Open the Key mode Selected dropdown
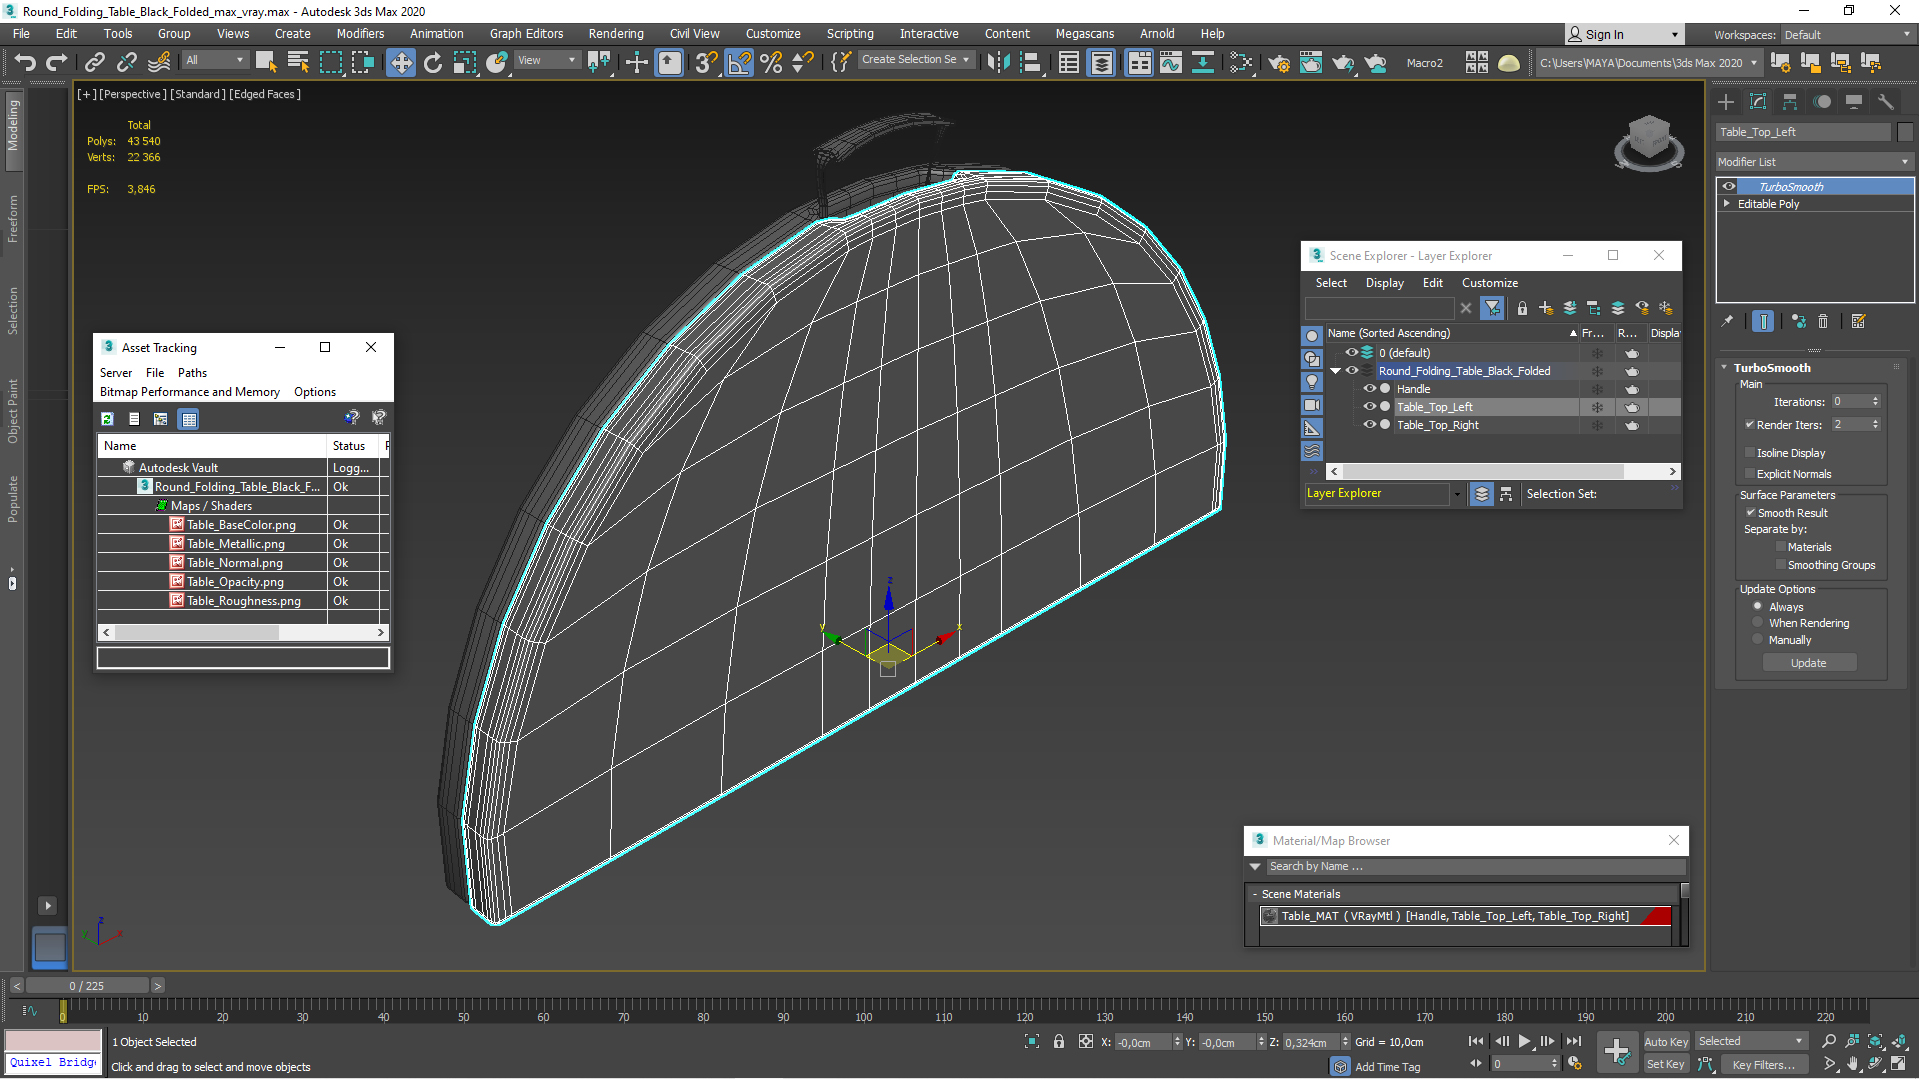 1751,1041
